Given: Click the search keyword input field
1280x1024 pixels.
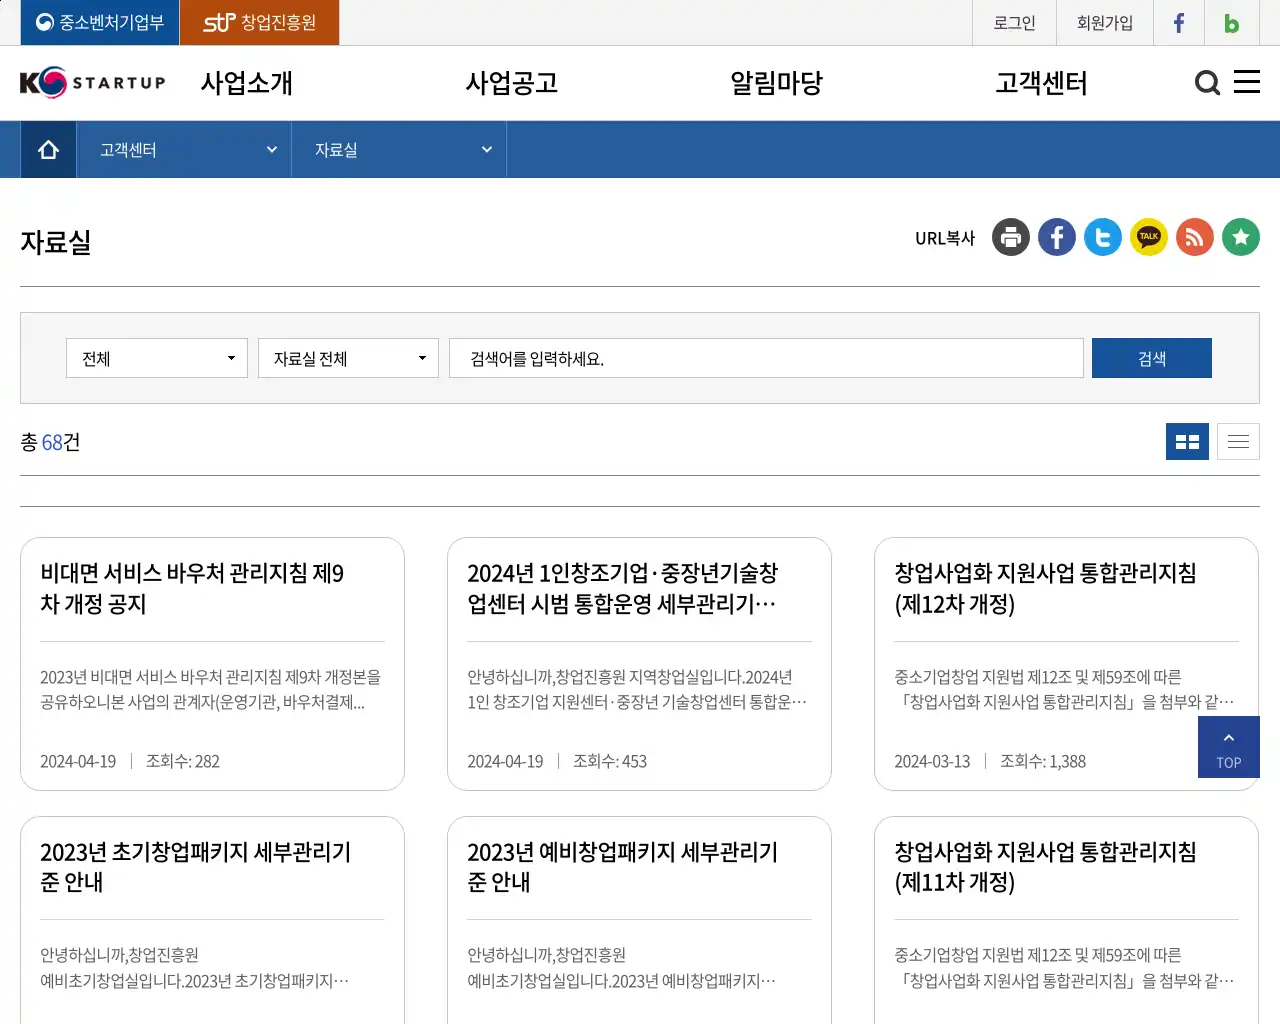Looking at the screenshot, I should [x=766, y=357].
